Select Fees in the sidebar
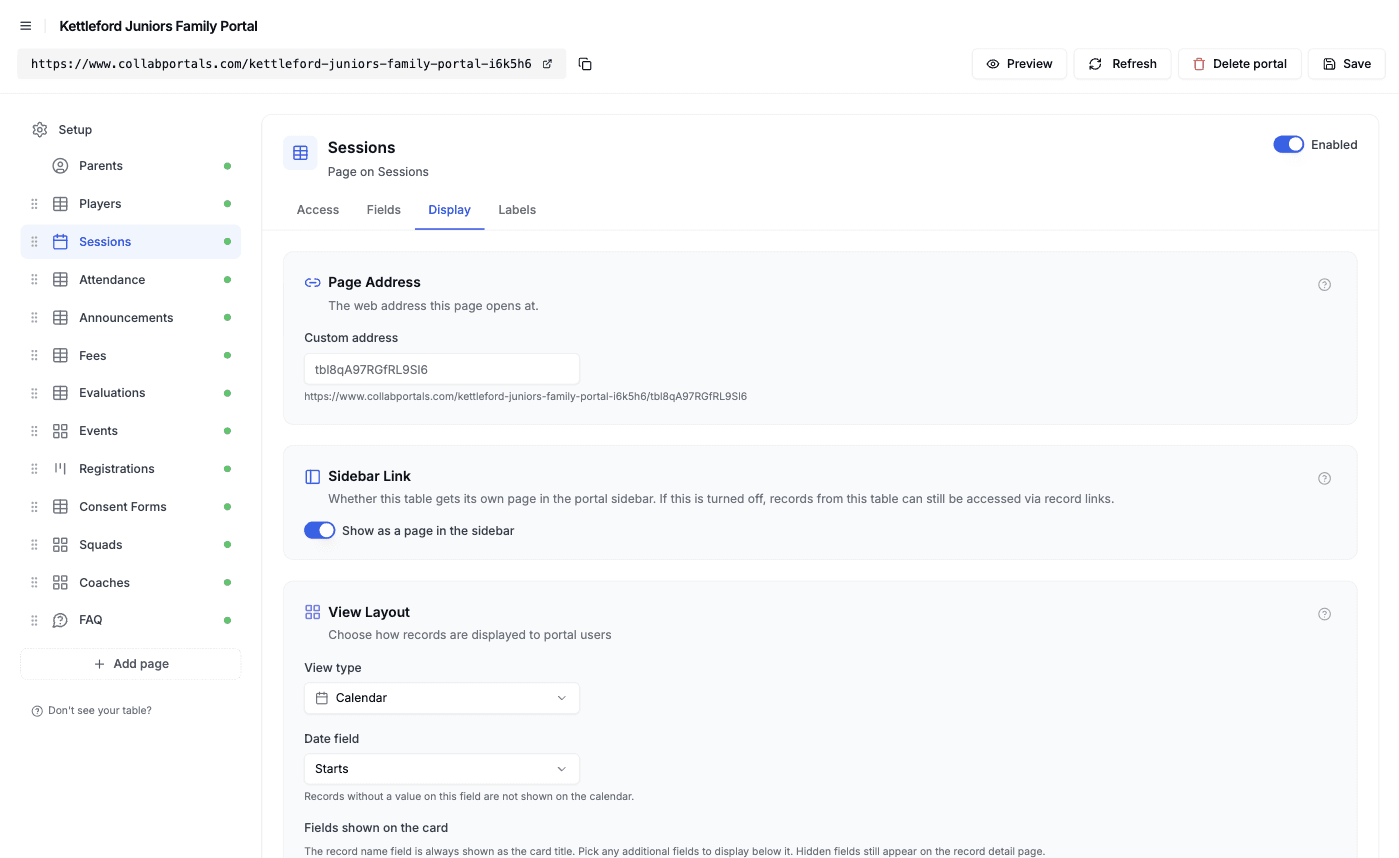The image size is (1399, 858). click(131, 356)
